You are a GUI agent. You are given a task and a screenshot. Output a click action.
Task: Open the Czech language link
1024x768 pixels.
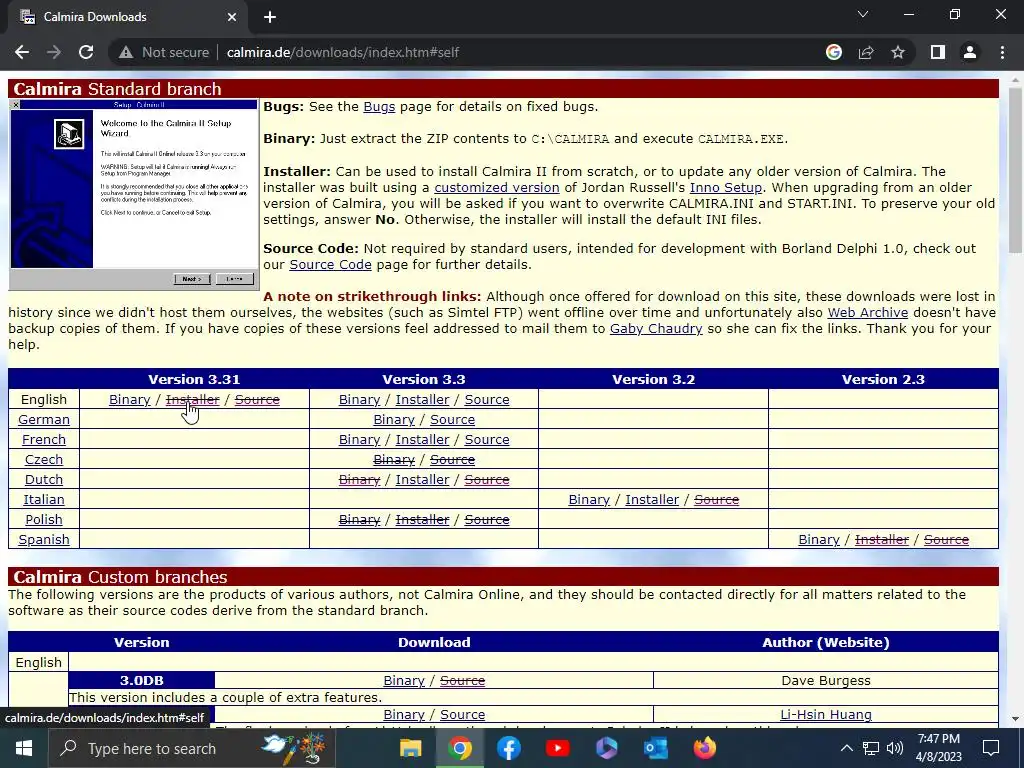[44, 460]
